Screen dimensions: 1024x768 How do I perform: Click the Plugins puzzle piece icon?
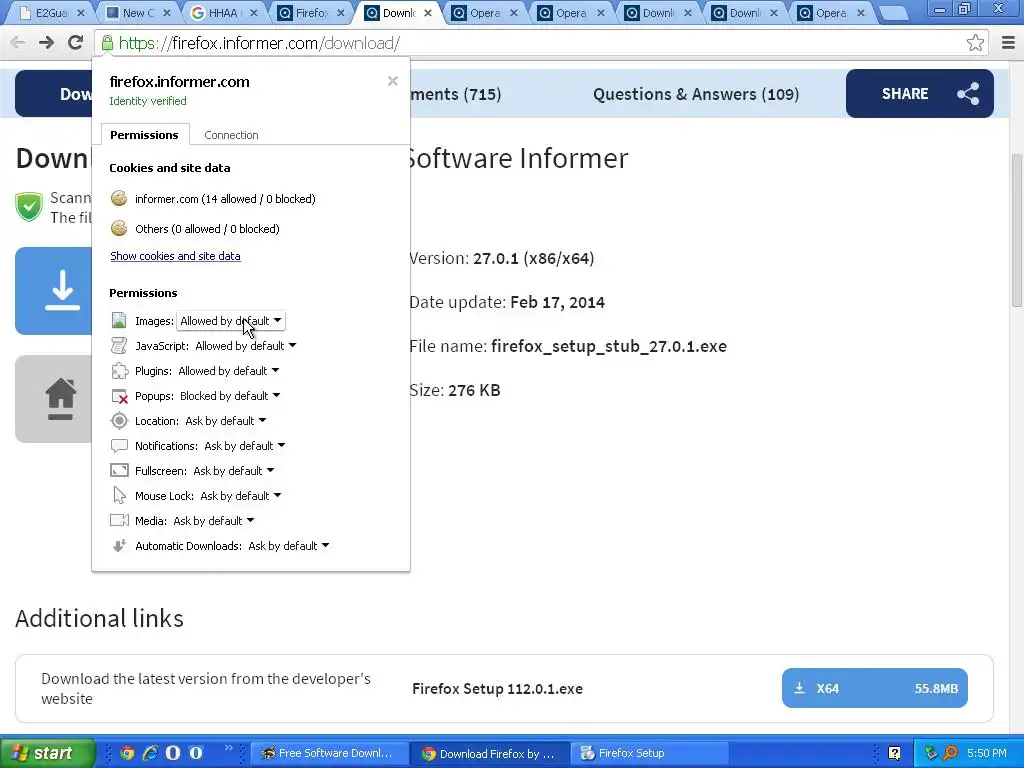tap(120, 371)
